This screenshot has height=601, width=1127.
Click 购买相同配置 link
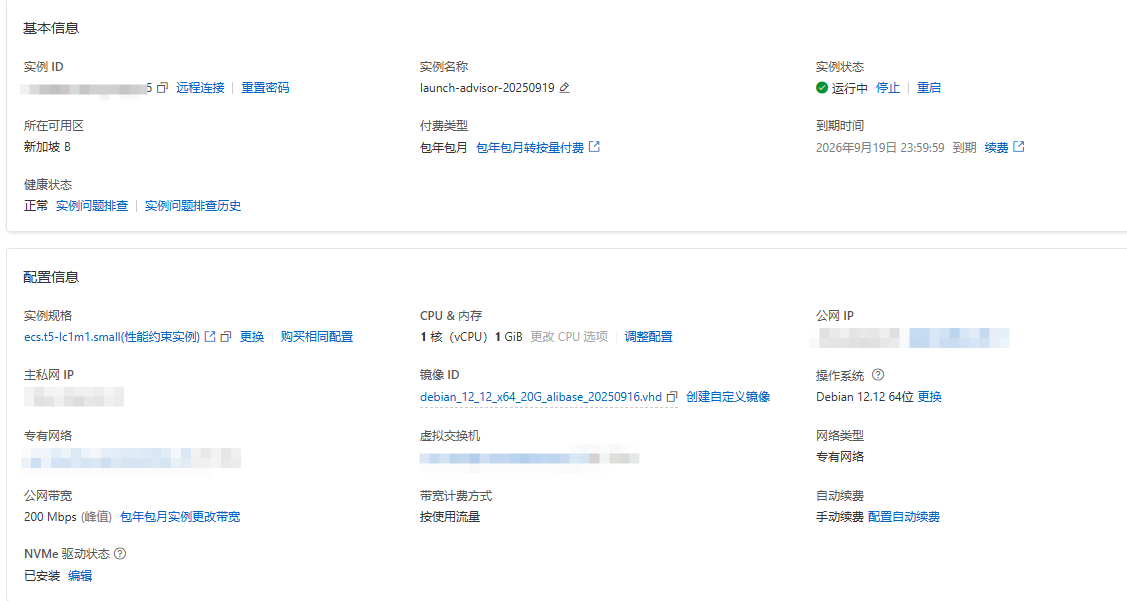pyautogui.click(x=317, y=337)
